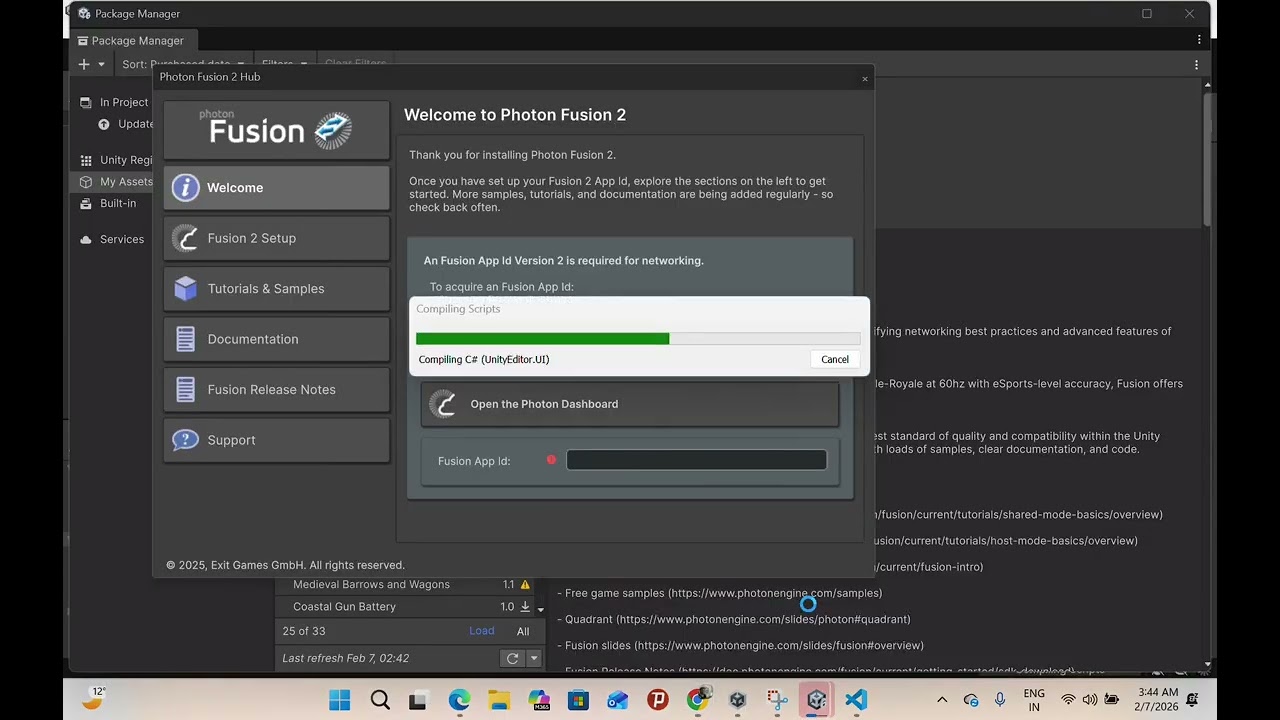Open the Support section
The image size is (1280, 720).
tap(277, 440)
